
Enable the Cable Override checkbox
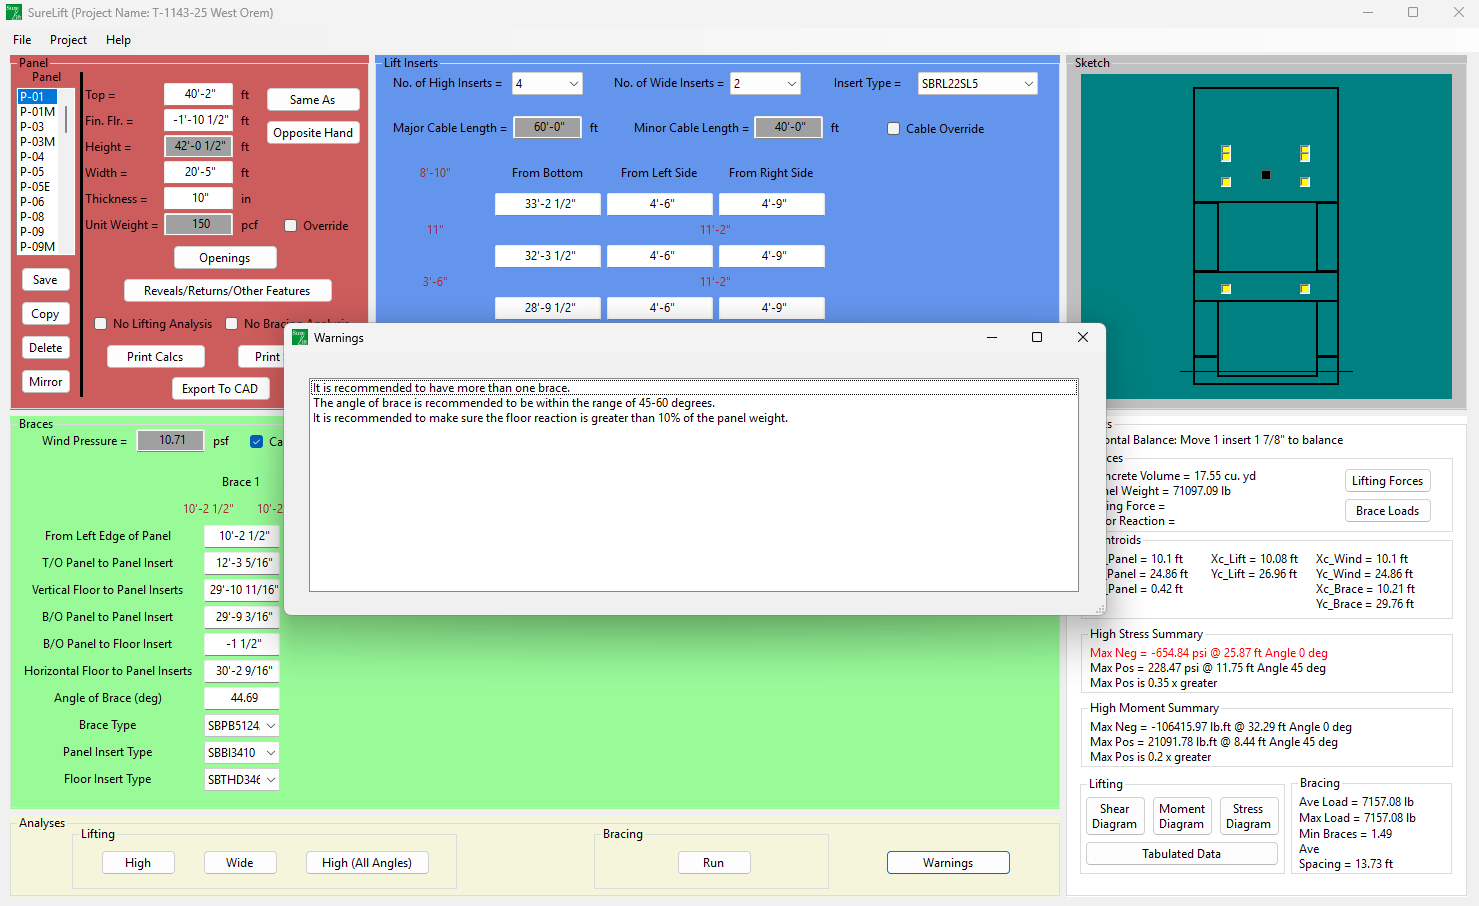(x=894, y=129)
